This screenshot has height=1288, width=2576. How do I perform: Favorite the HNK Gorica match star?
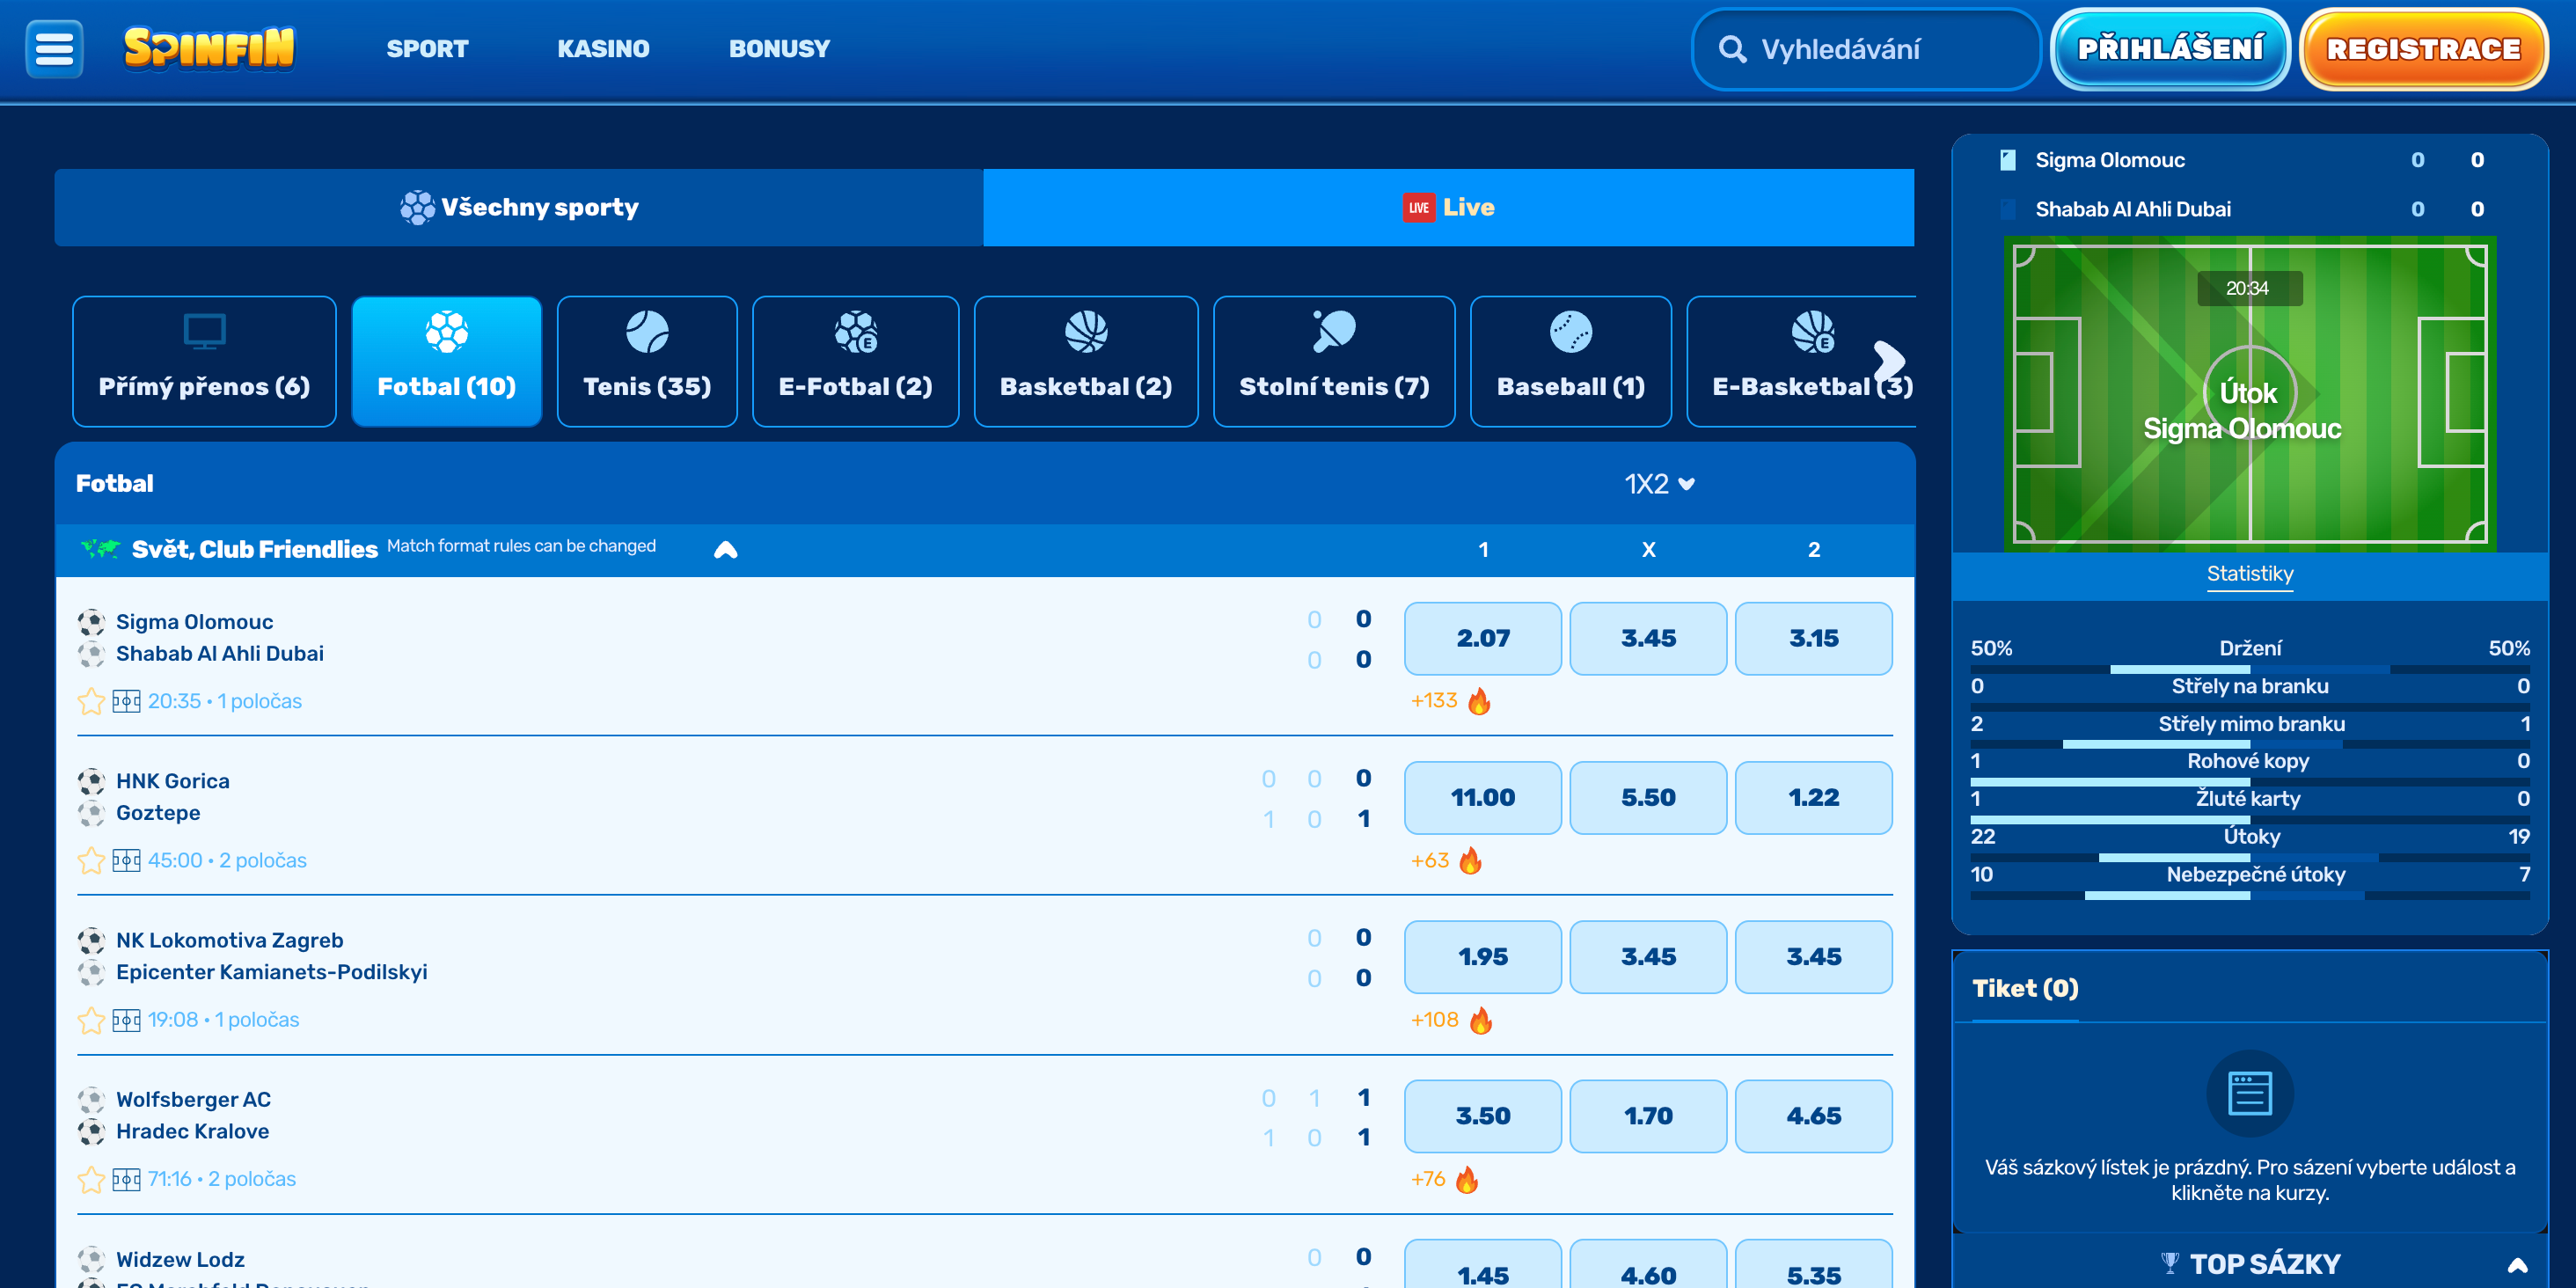pyautogui.click(x=91, y=860)
